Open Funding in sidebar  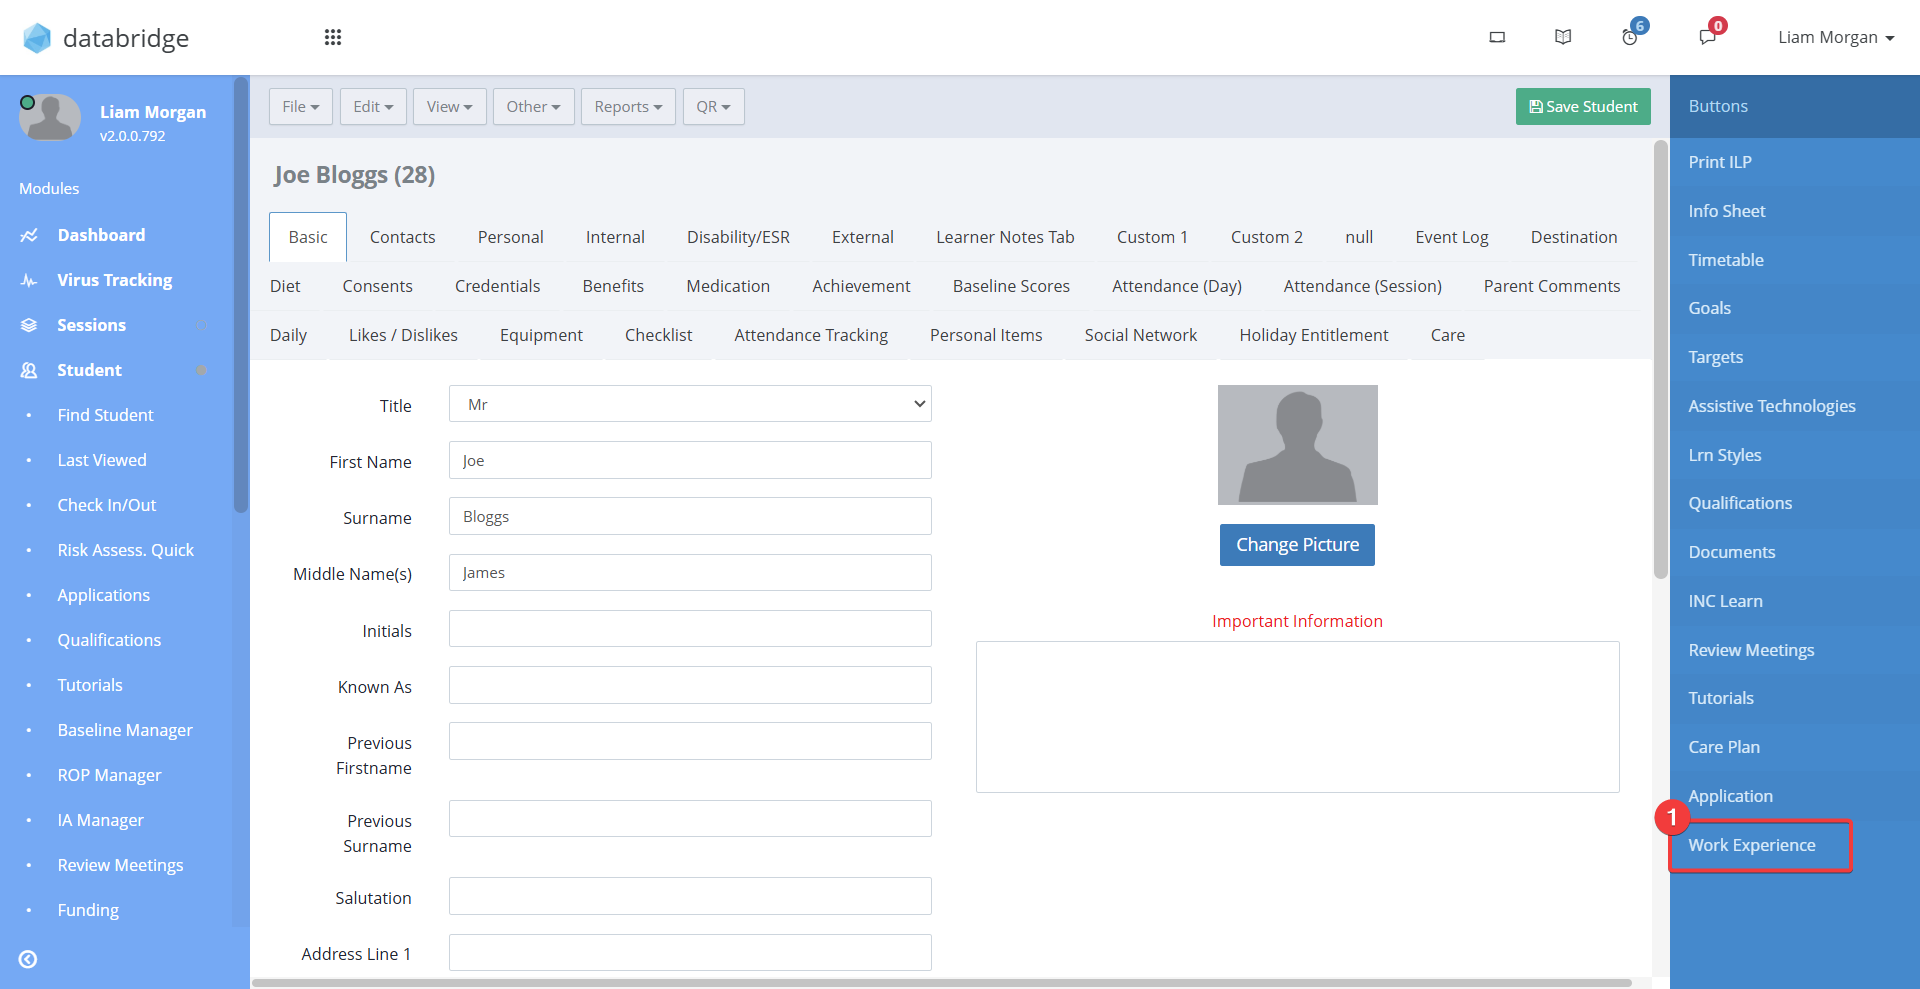pos(88,910)
